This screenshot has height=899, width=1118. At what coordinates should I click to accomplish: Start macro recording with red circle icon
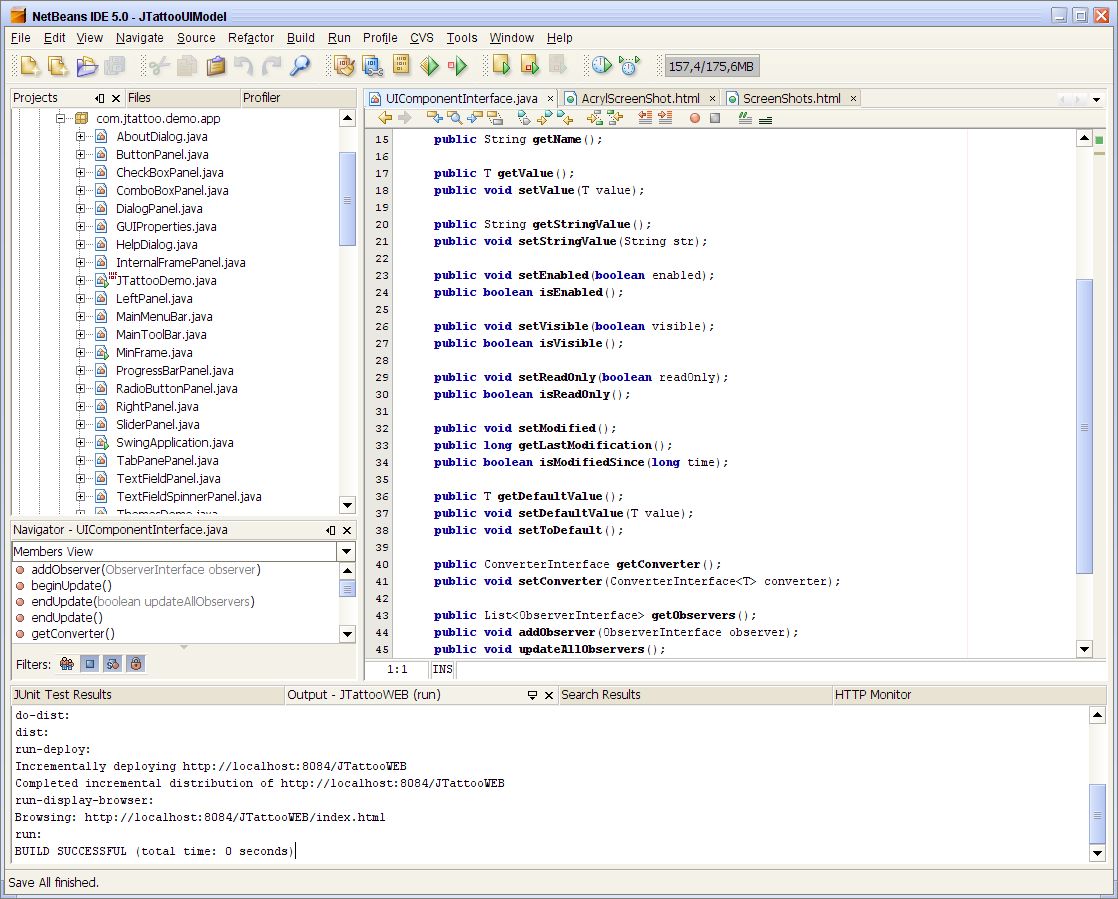[694, 118]
